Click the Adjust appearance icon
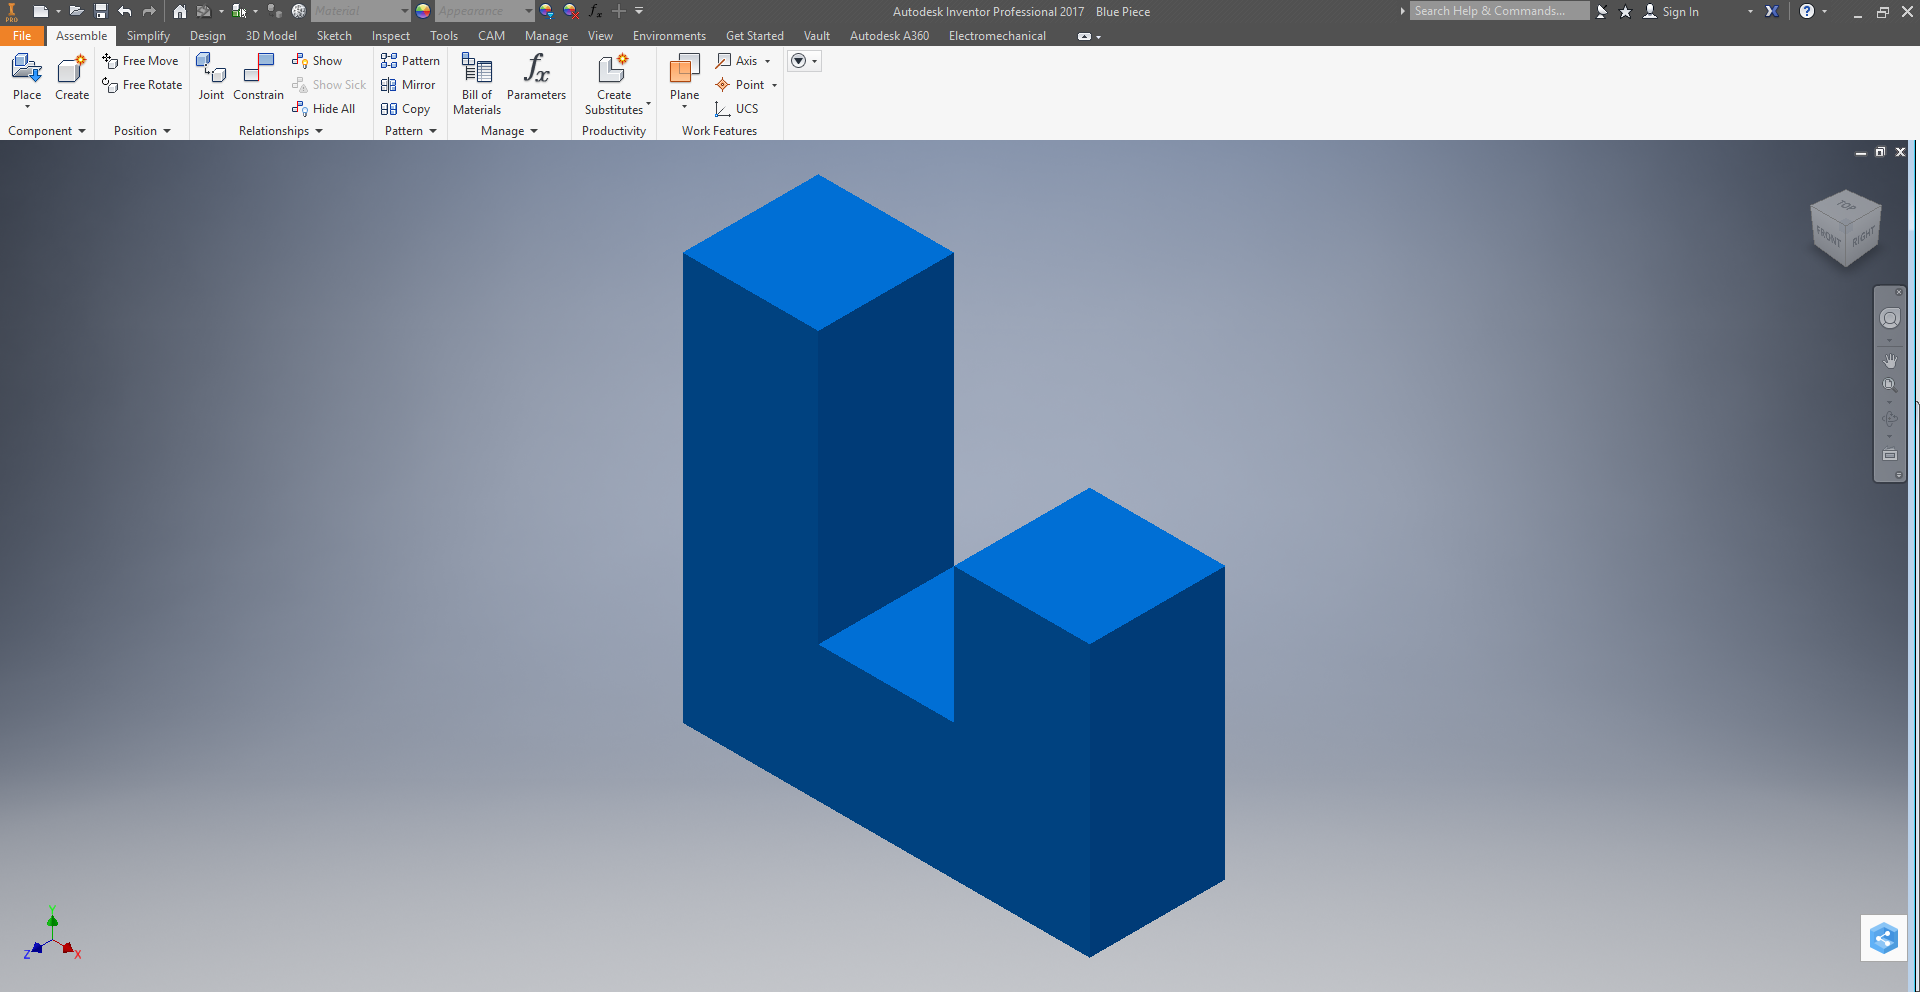Screen dimensions: 1920x992 [547, 11]
